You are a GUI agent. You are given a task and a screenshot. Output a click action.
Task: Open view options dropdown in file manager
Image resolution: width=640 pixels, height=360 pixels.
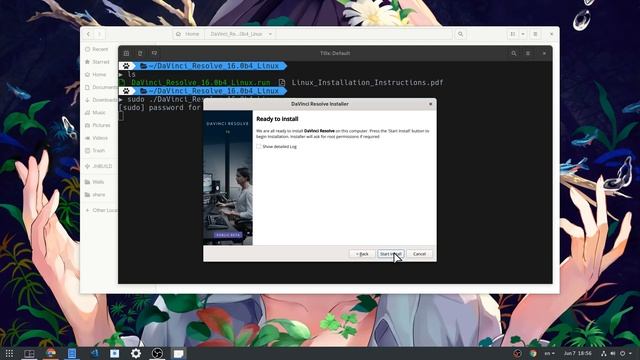pyautogui.click(x=523, y=34)
